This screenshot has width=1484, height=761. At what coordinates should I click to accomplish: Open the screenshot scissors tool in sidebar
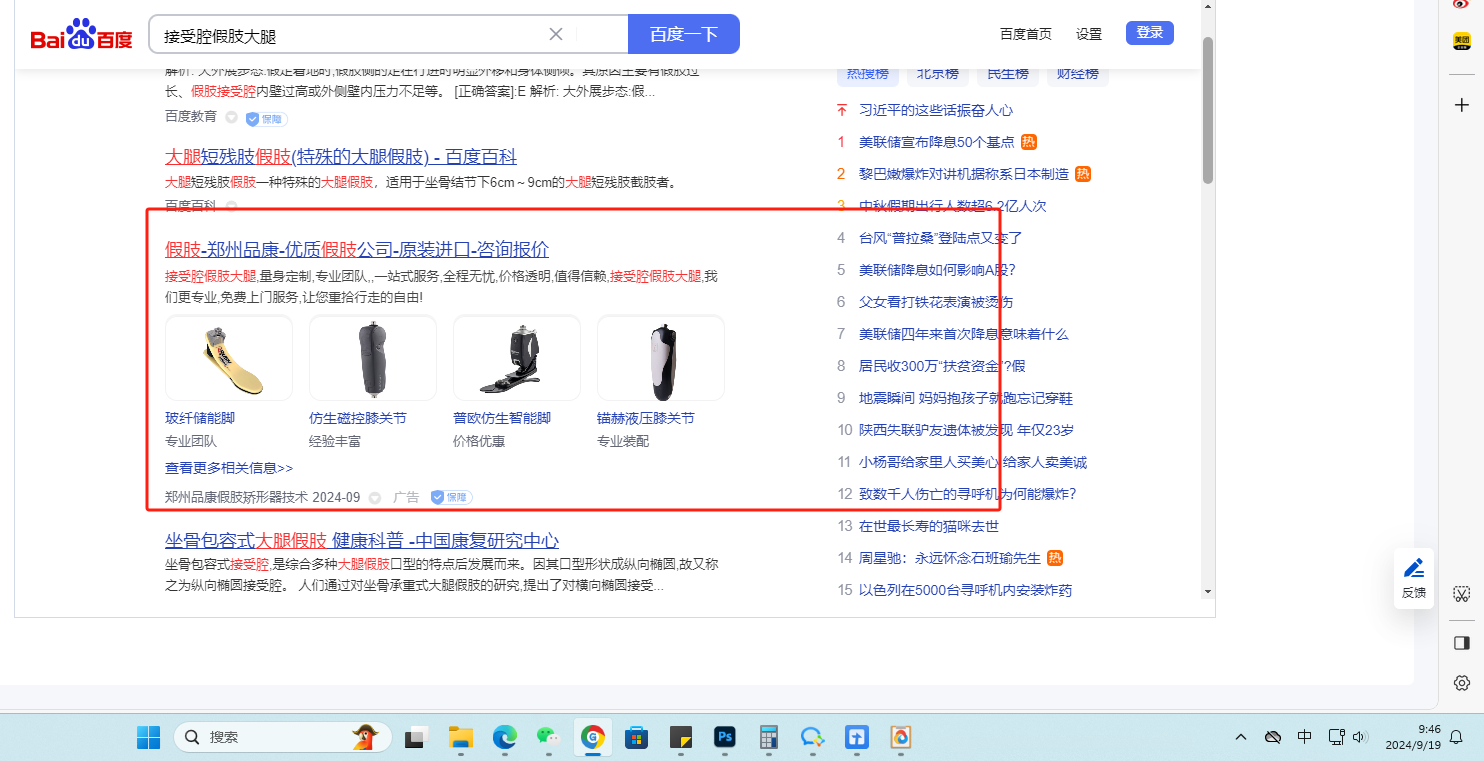(x=1461, y=594)
